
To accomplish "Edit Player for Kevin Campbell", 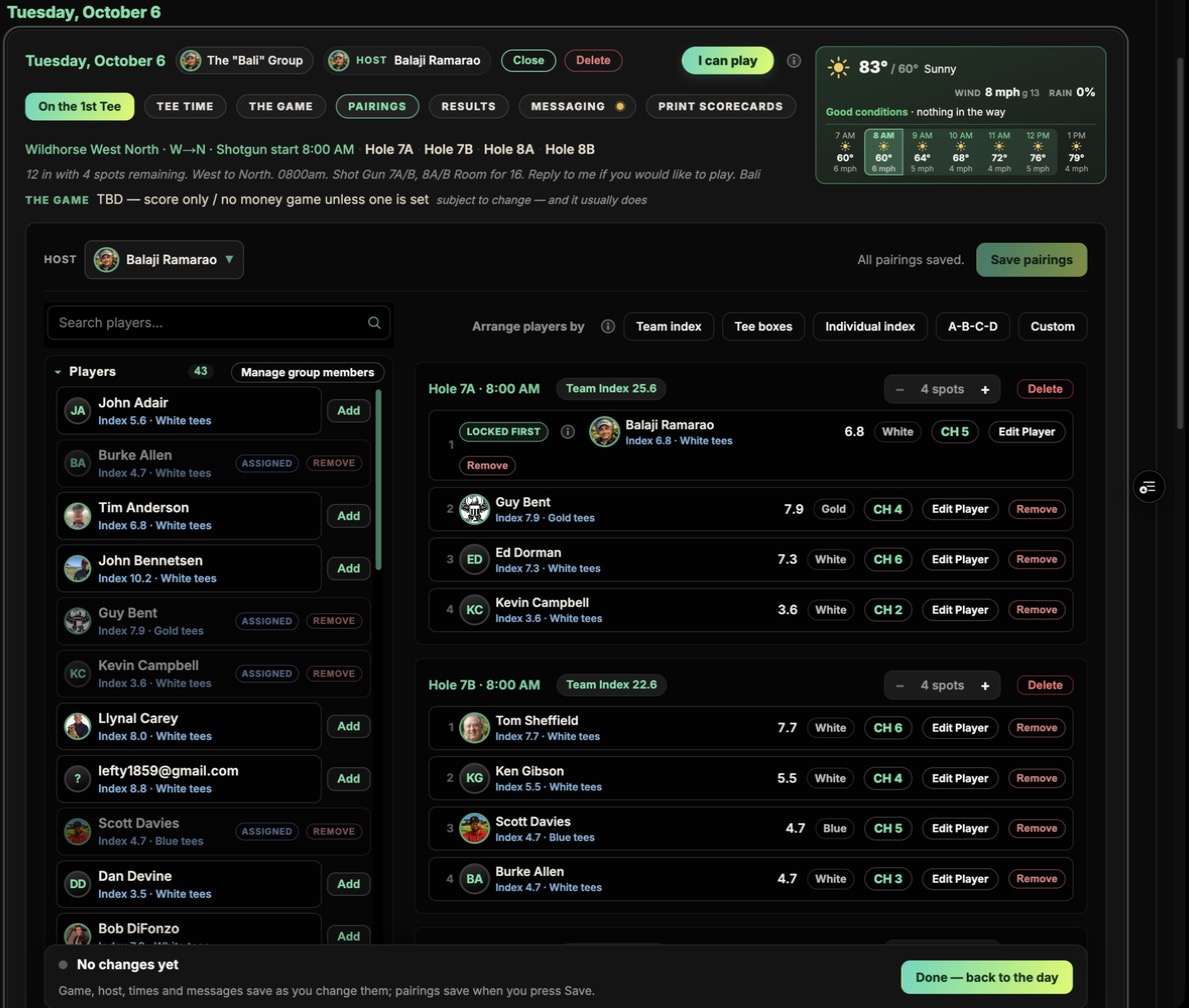I will tap(960, 610).
